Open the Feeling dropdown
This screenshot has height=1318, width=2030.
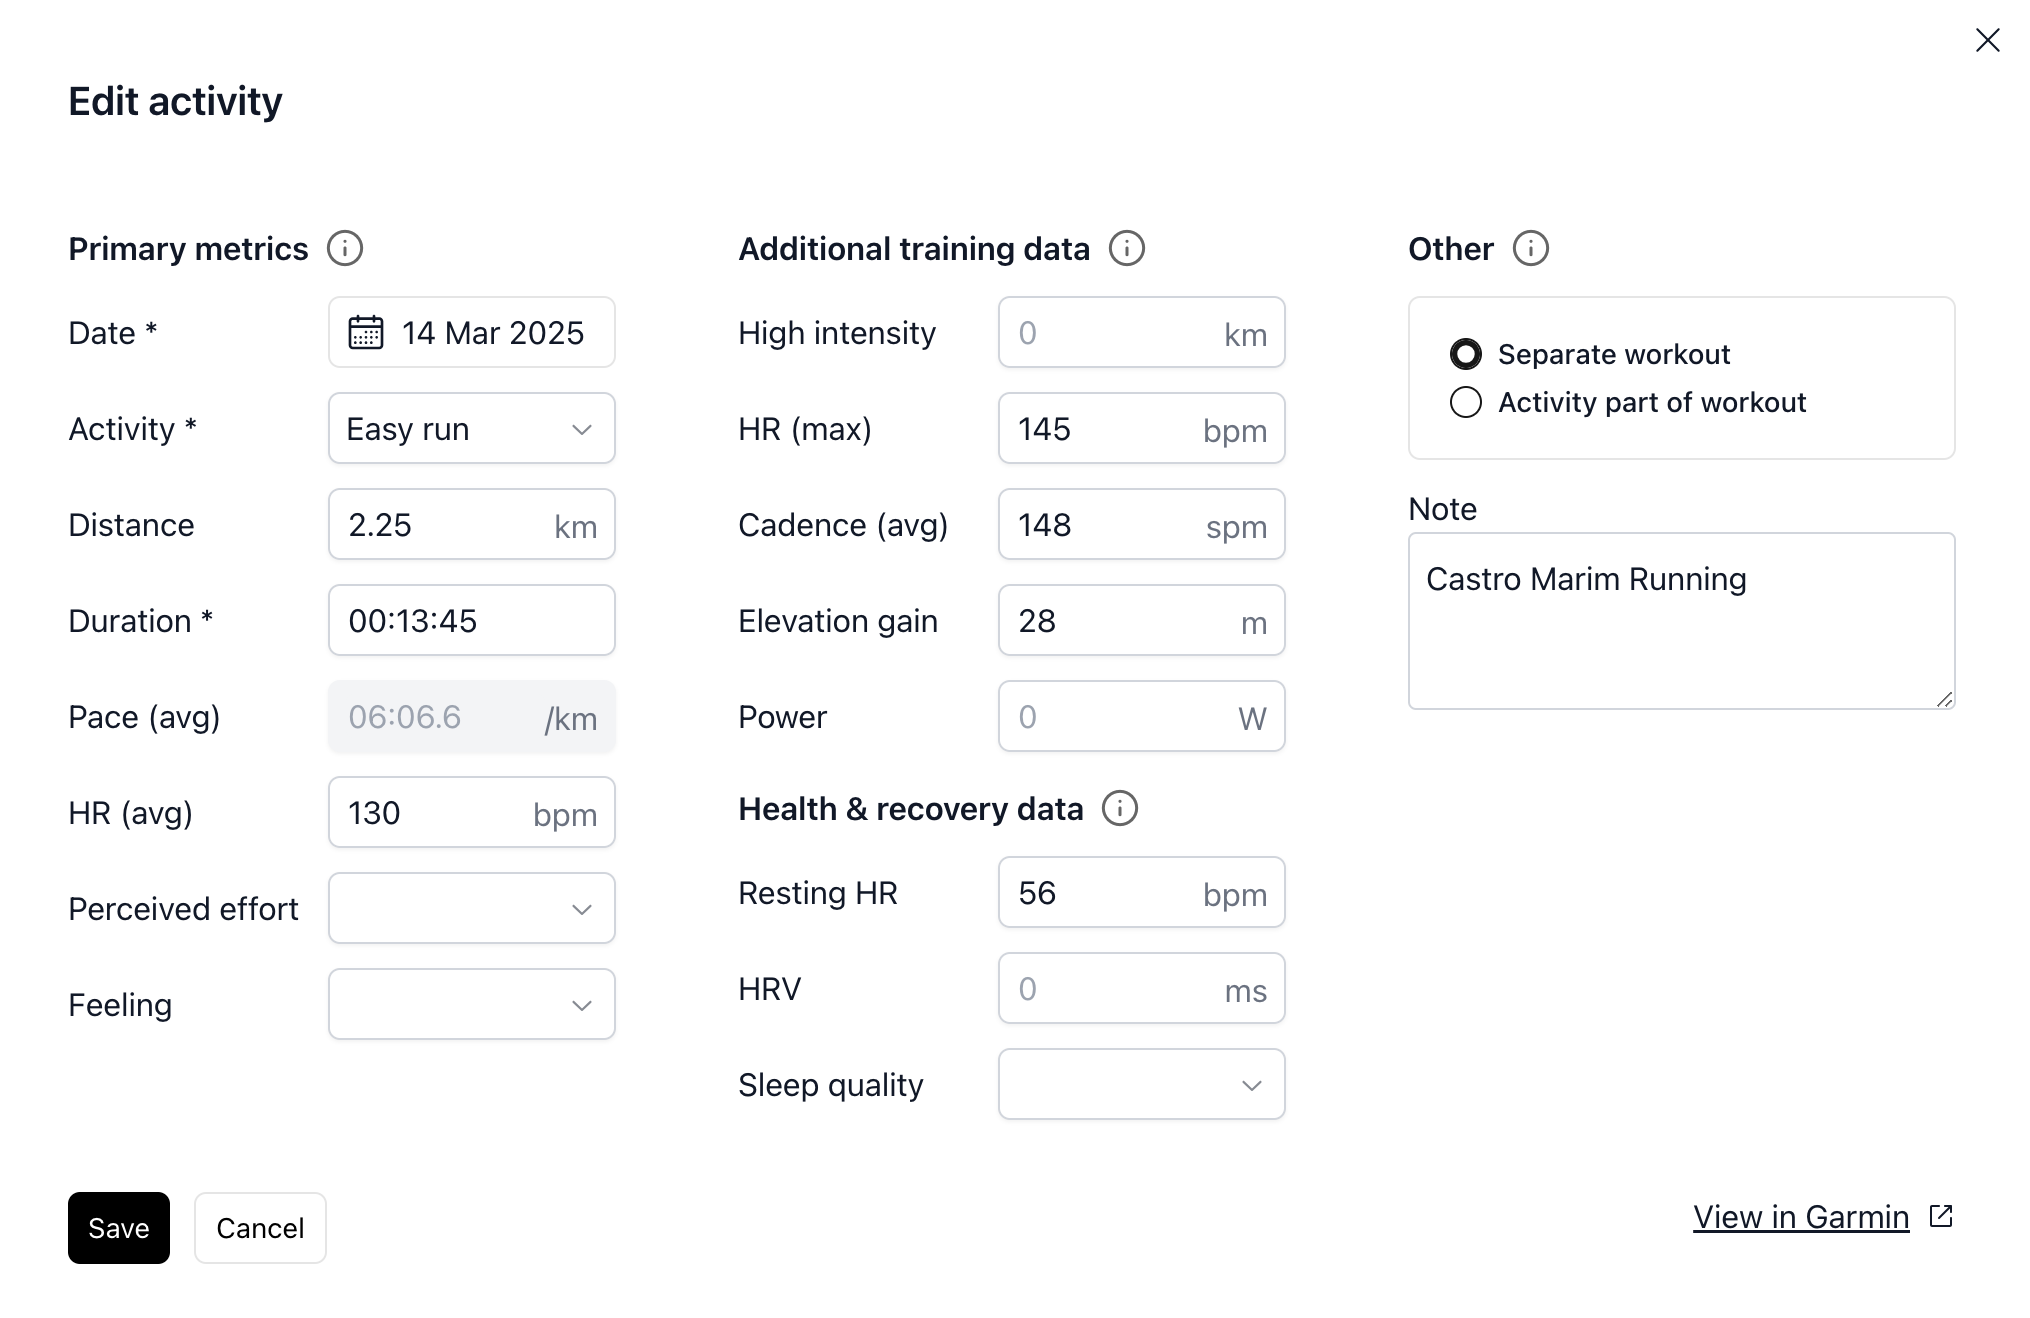472,1004
